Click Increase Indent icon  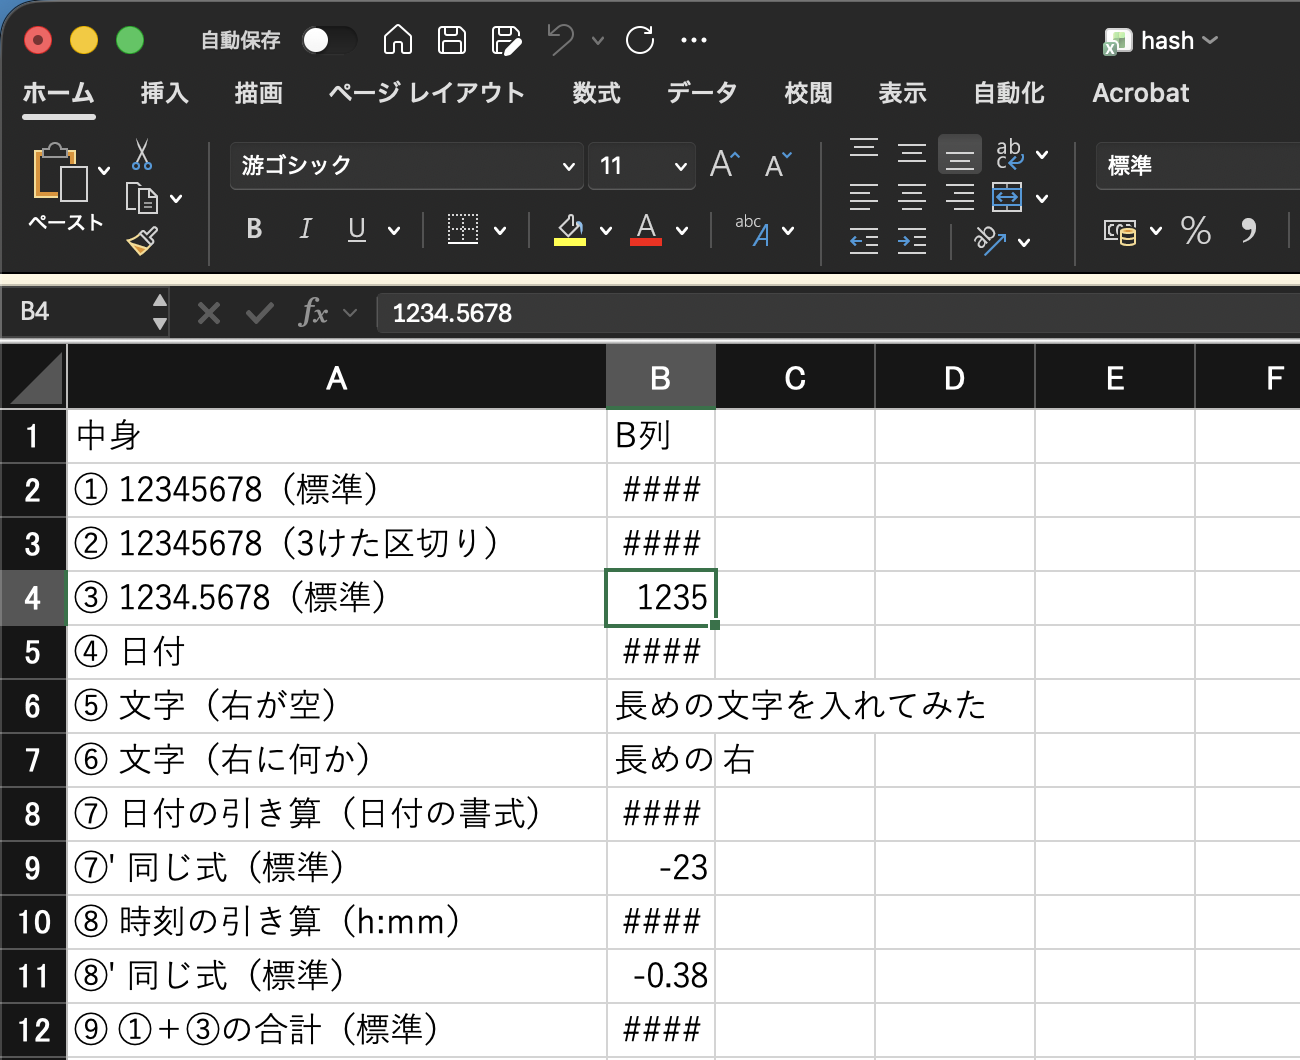coord(912,241)
